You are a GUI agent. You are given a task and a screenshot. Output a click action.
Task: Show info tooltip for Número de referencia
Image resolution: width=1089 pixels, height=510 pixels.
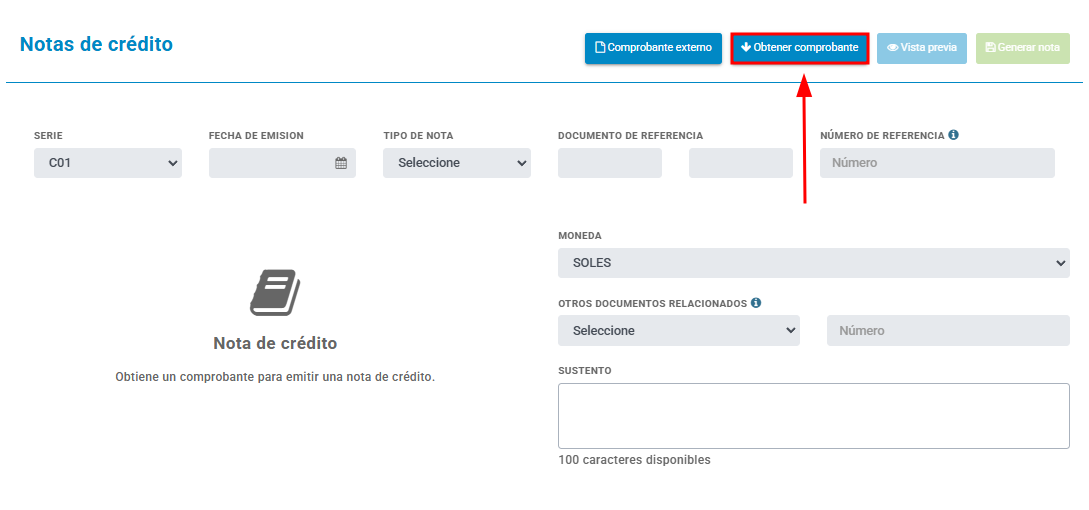tap(954, 135)
